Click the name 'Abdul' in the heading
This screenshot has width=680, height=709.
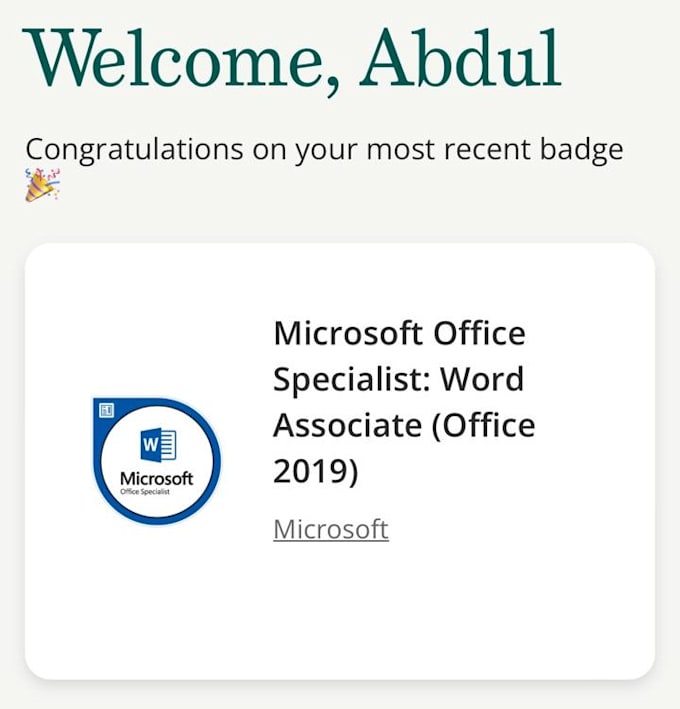[461, 58]
